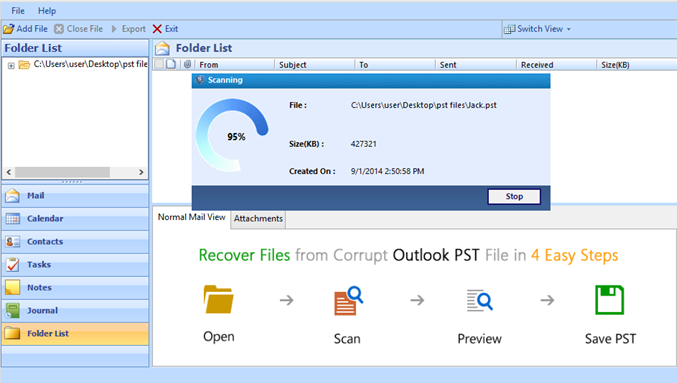
Task: Click the Add File folder icon
Action: pos(8,29)
